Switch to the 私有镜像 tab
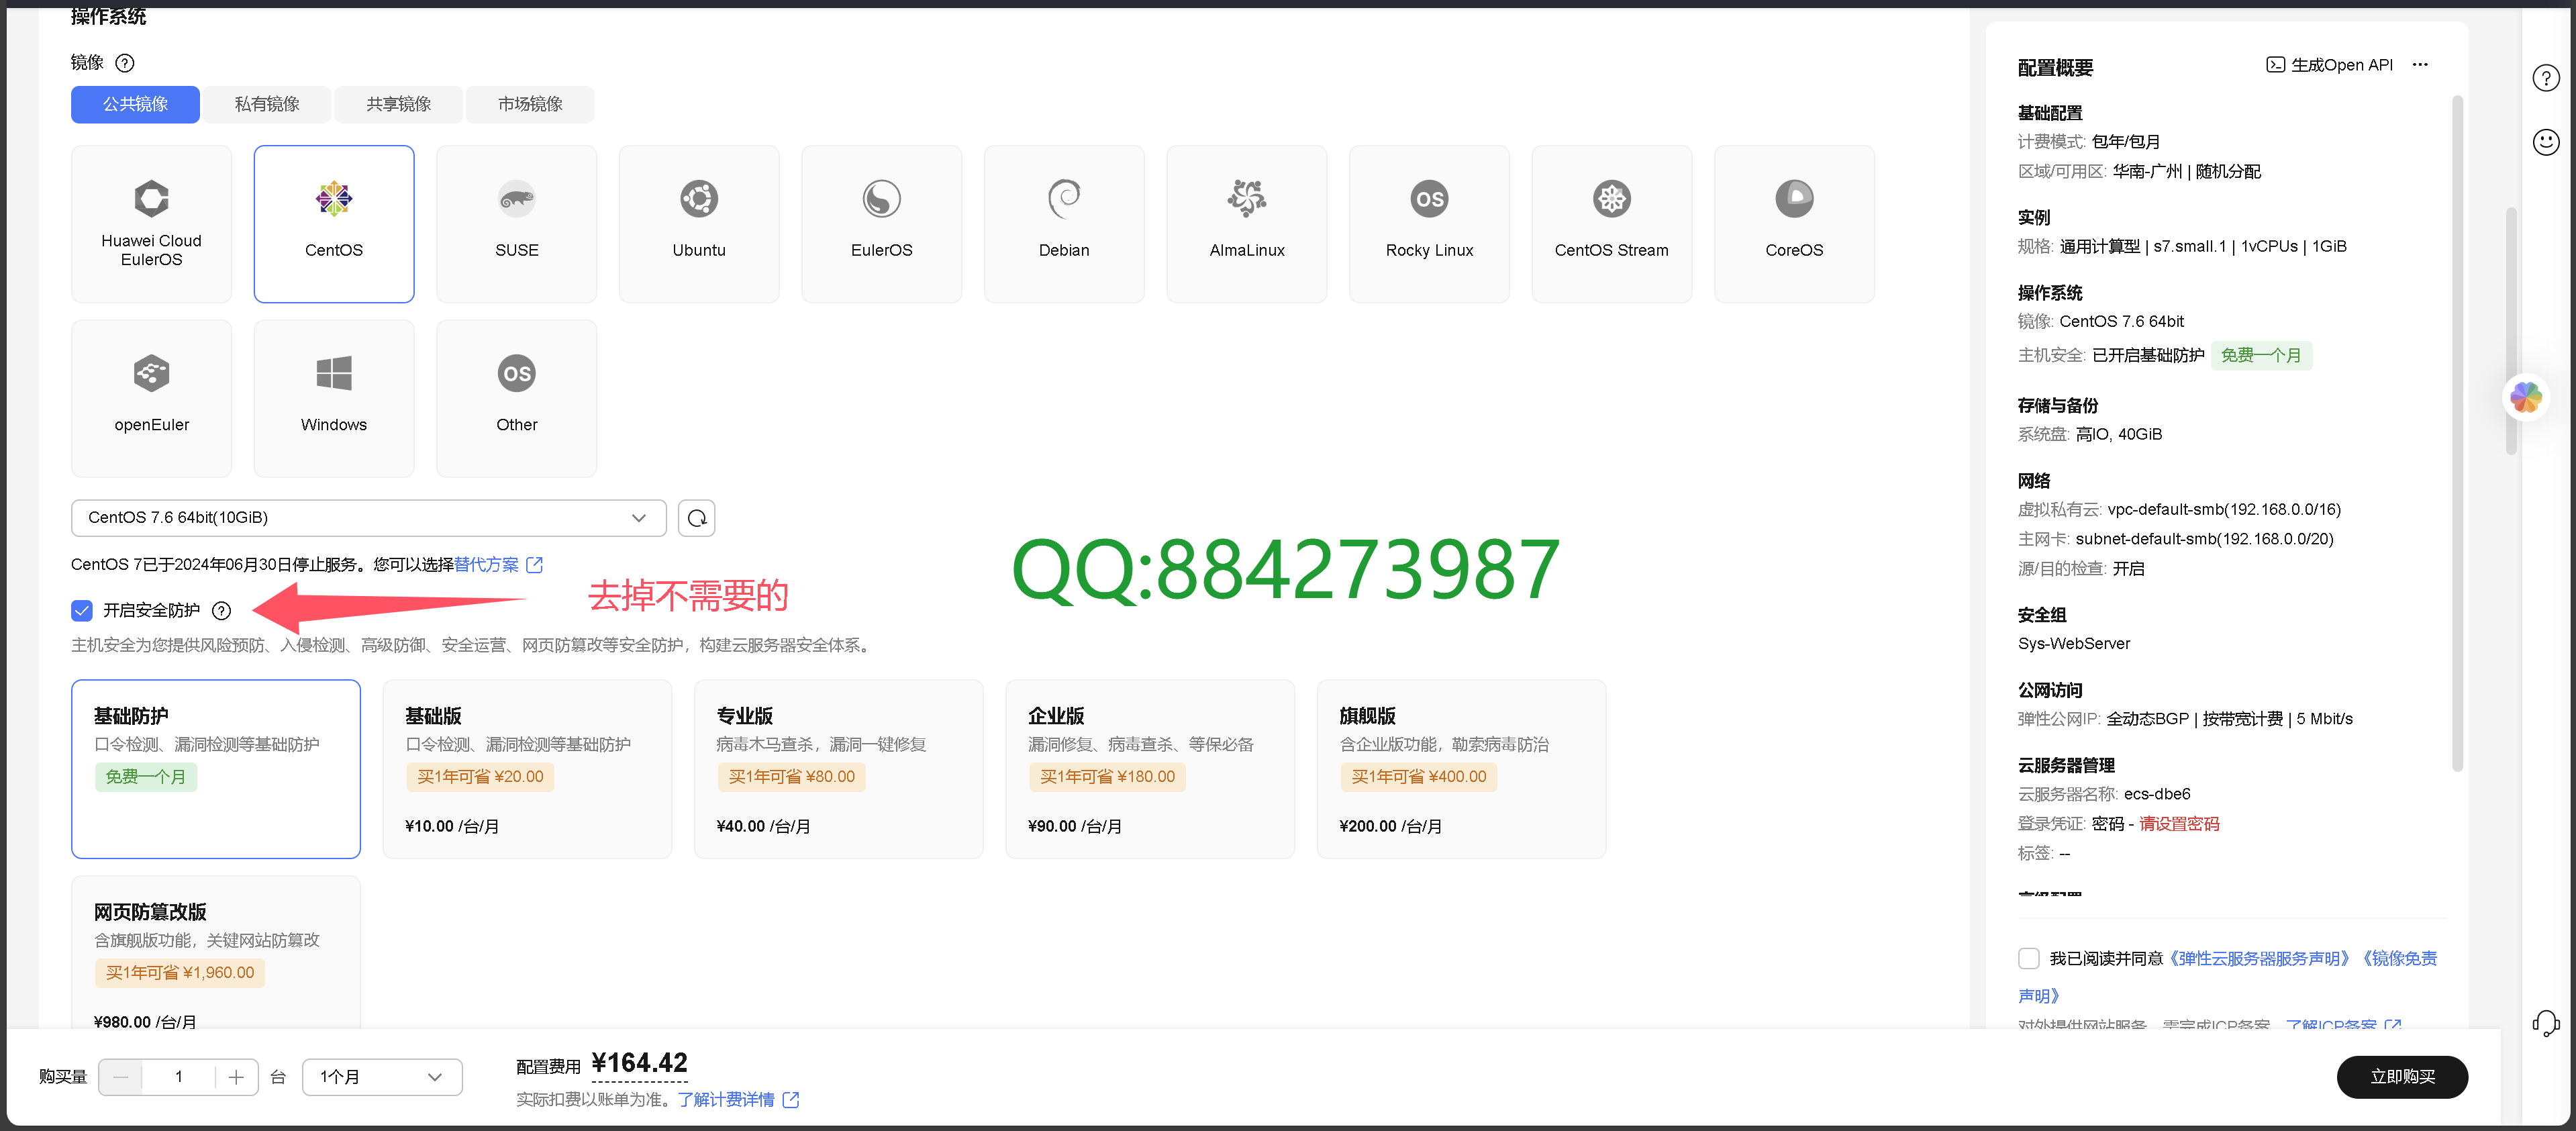The height and width of the screenshot is (1131, 2576). 267,104
